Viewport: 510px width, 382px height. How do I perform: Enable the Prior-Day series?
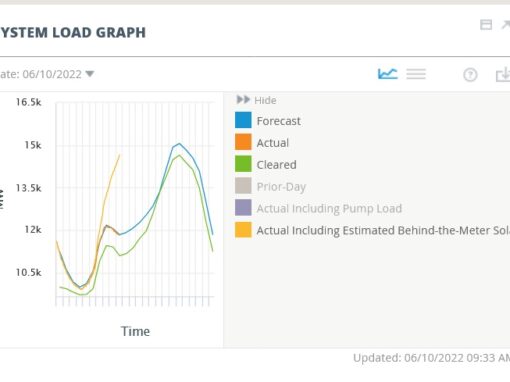281,187
